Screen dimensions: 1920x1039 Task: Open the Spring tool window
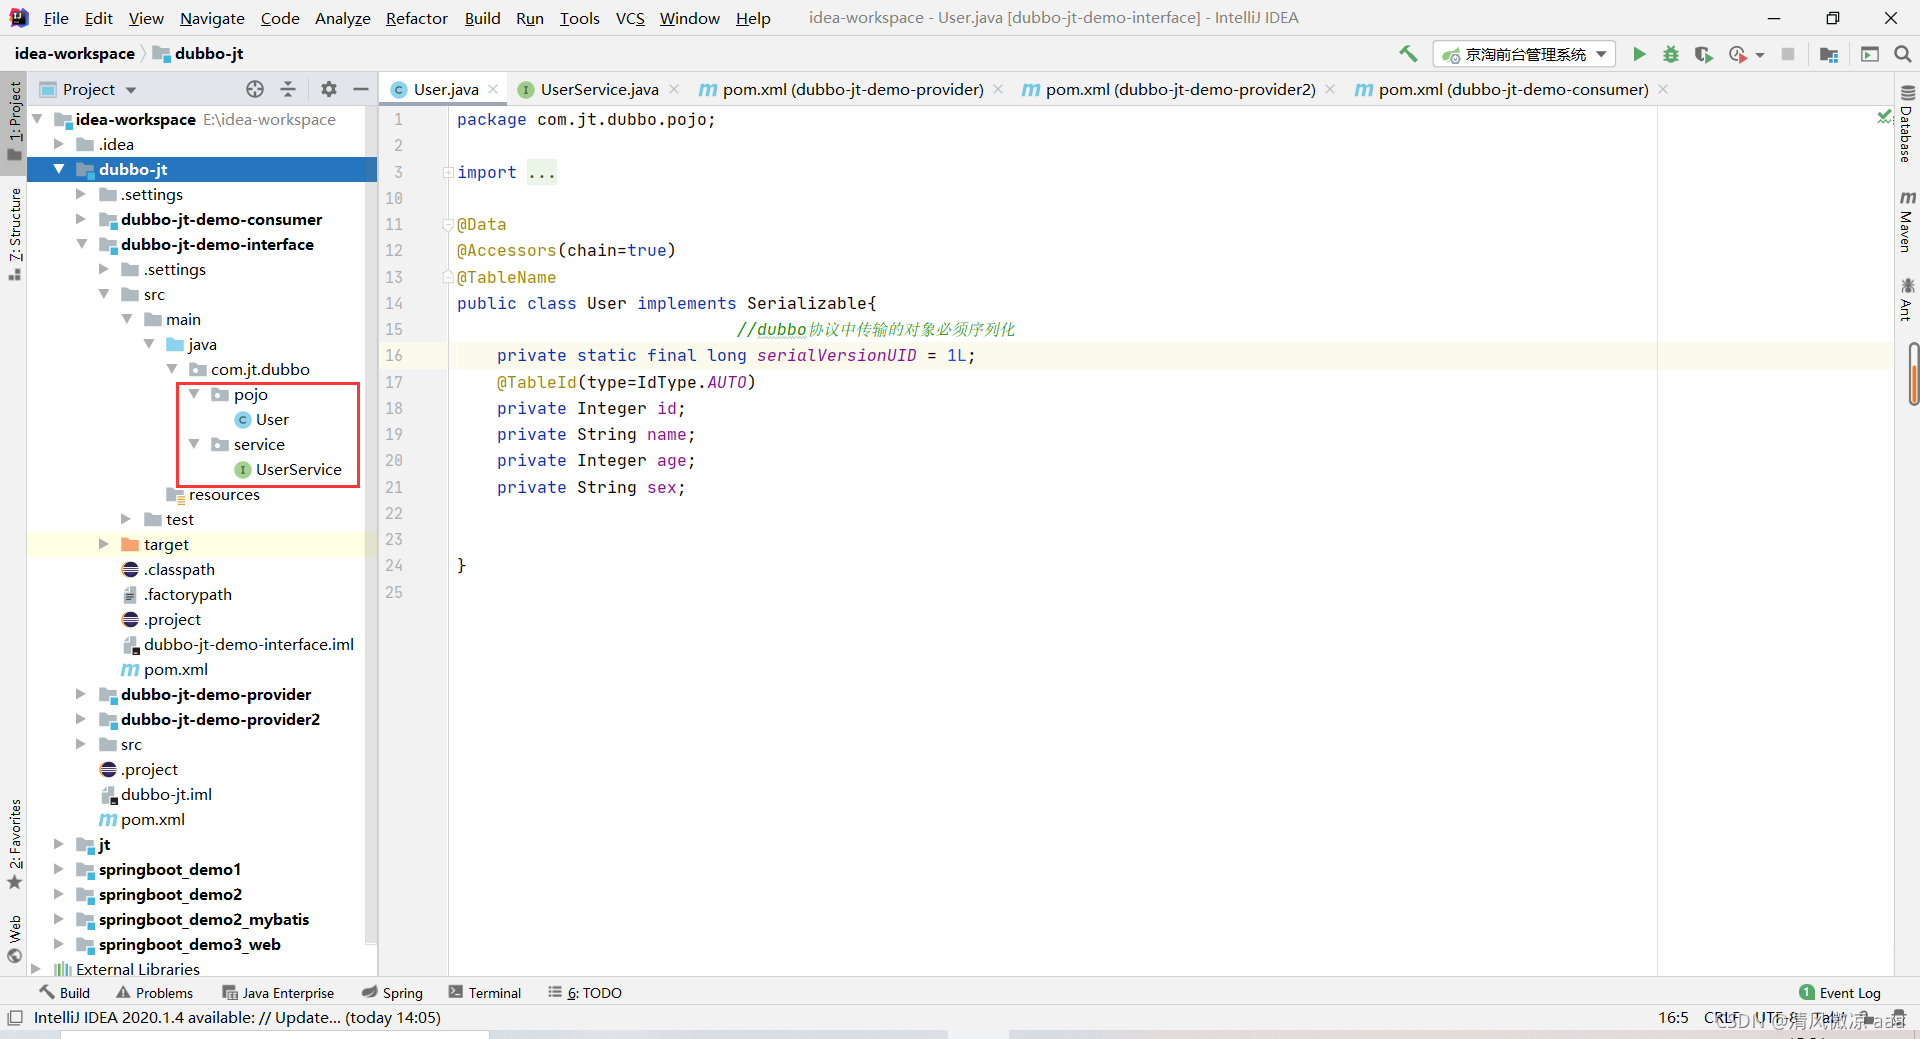click(392, 993)
